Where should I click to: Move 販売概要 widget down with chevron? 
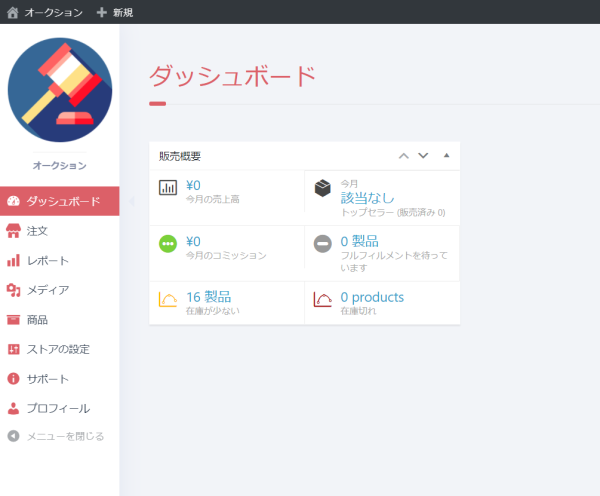(x=423, y=155)
